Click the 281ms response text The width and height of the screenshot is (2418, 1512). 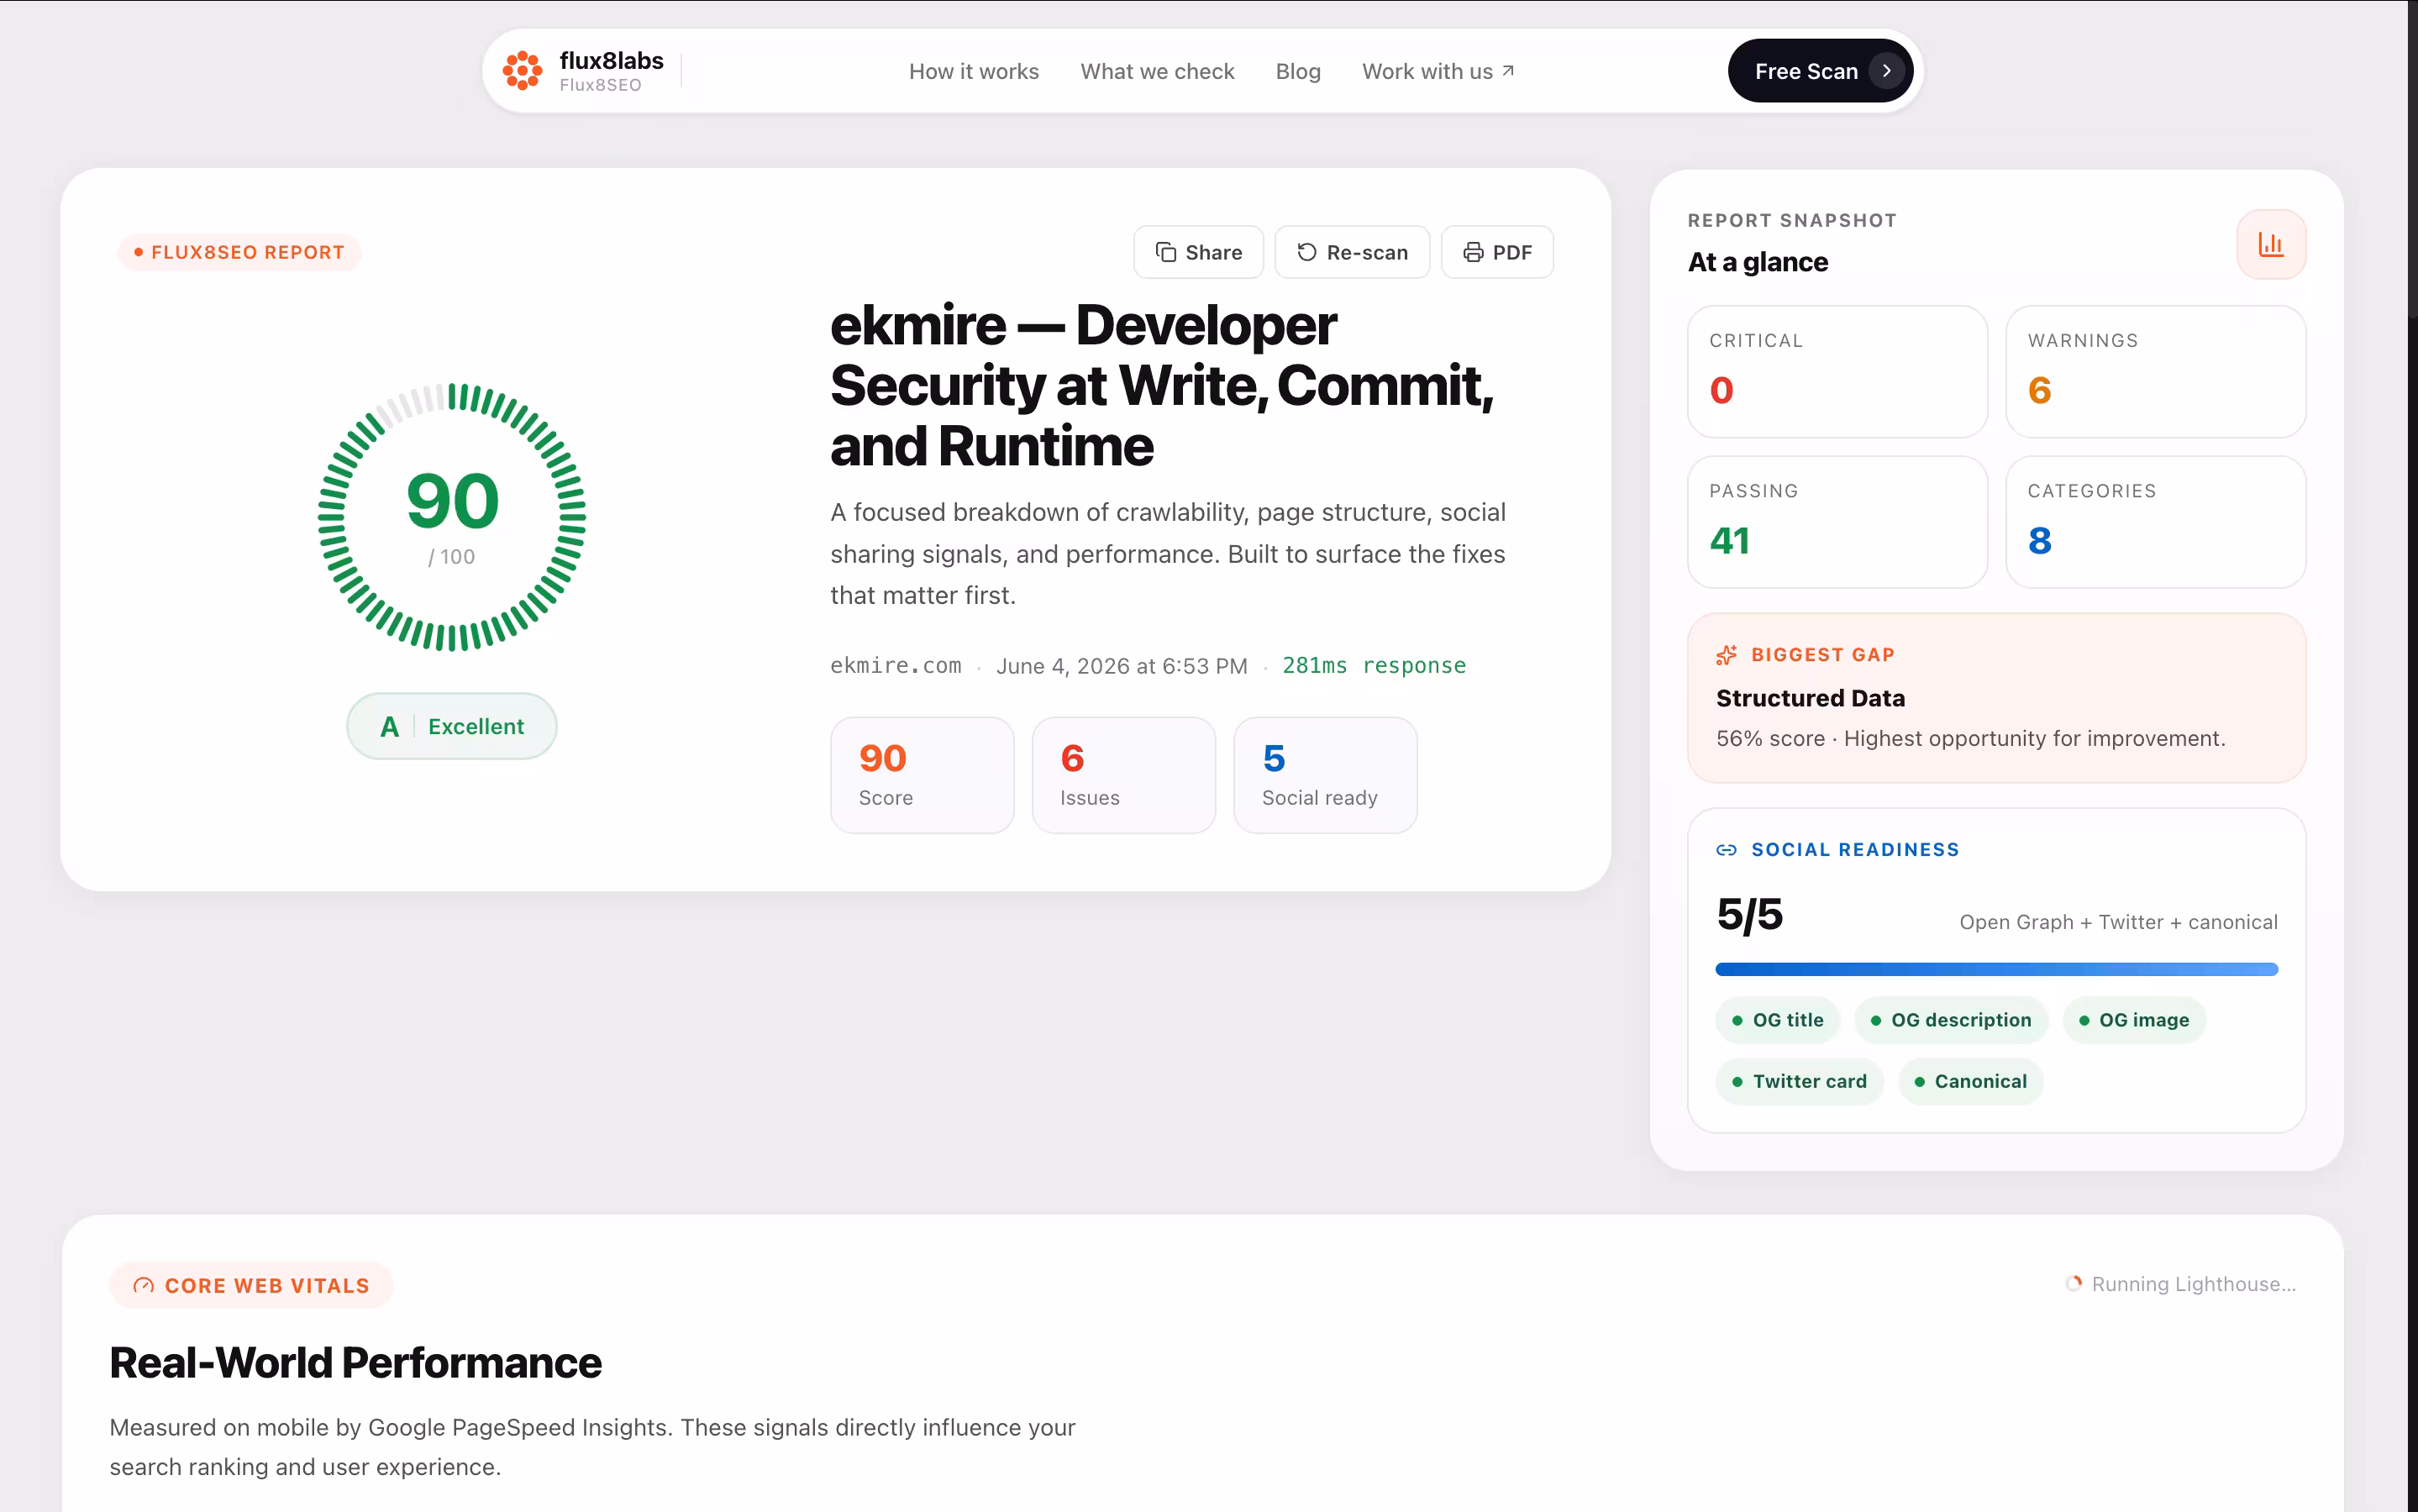click(1373, 666)
